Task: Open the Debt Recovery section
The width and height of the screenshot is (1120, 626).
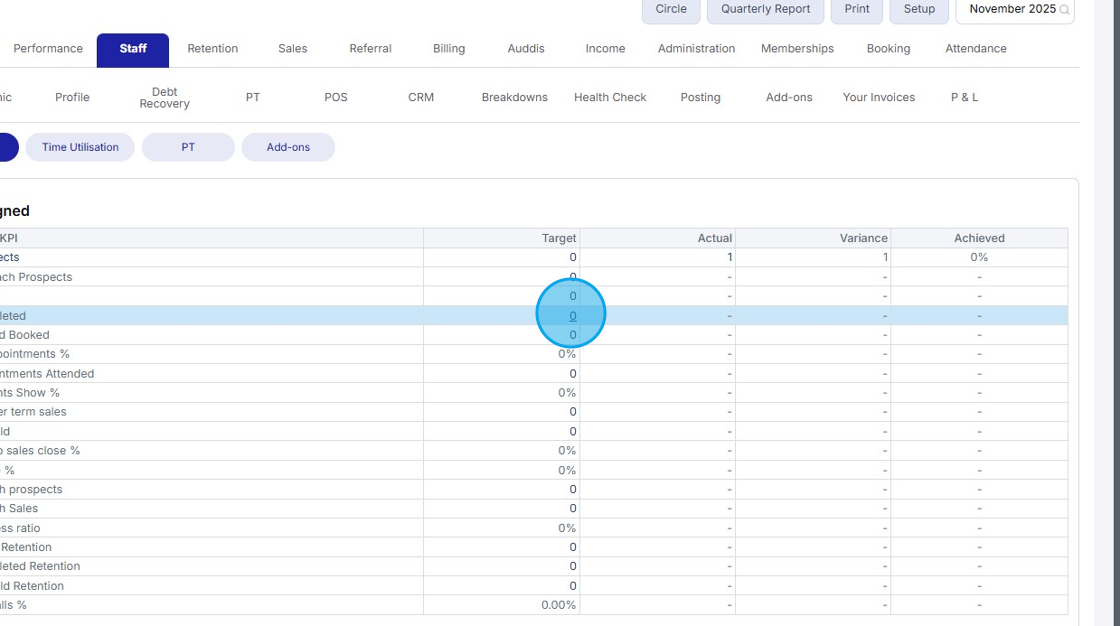Action: 163,97
